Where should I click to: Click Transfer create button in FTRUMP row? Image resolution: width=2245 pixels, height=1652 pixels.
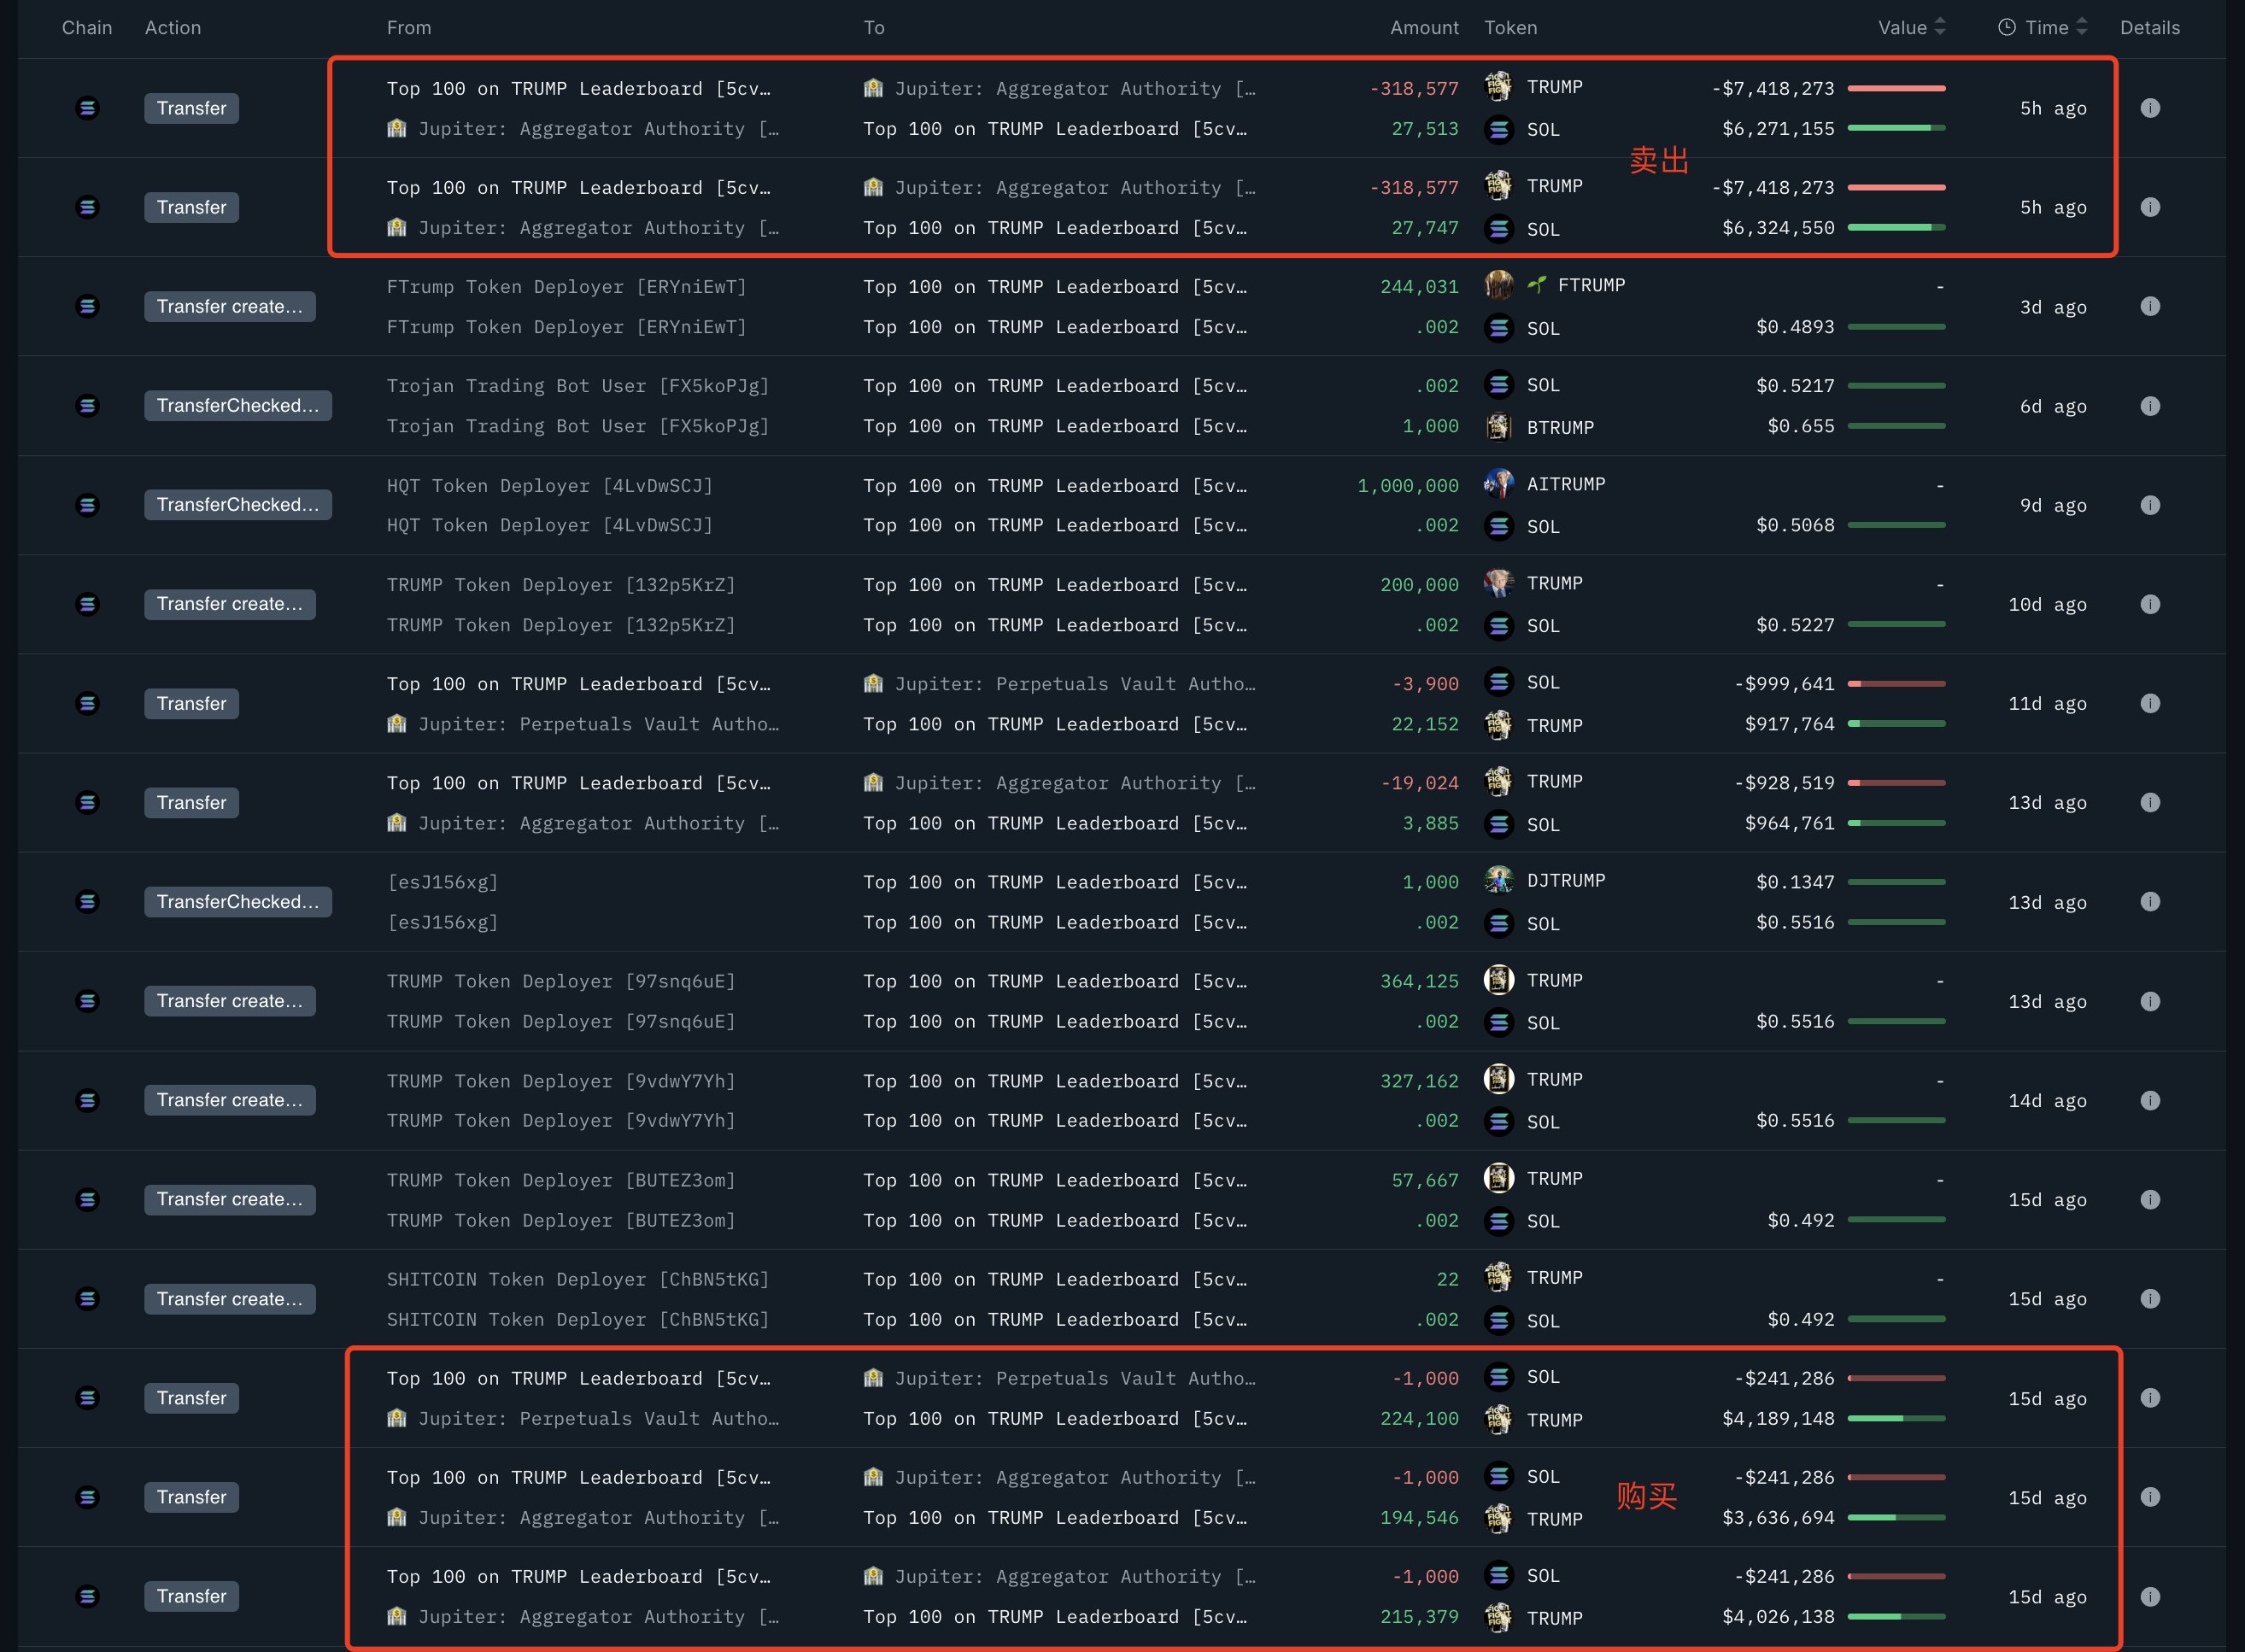(230, 306)
